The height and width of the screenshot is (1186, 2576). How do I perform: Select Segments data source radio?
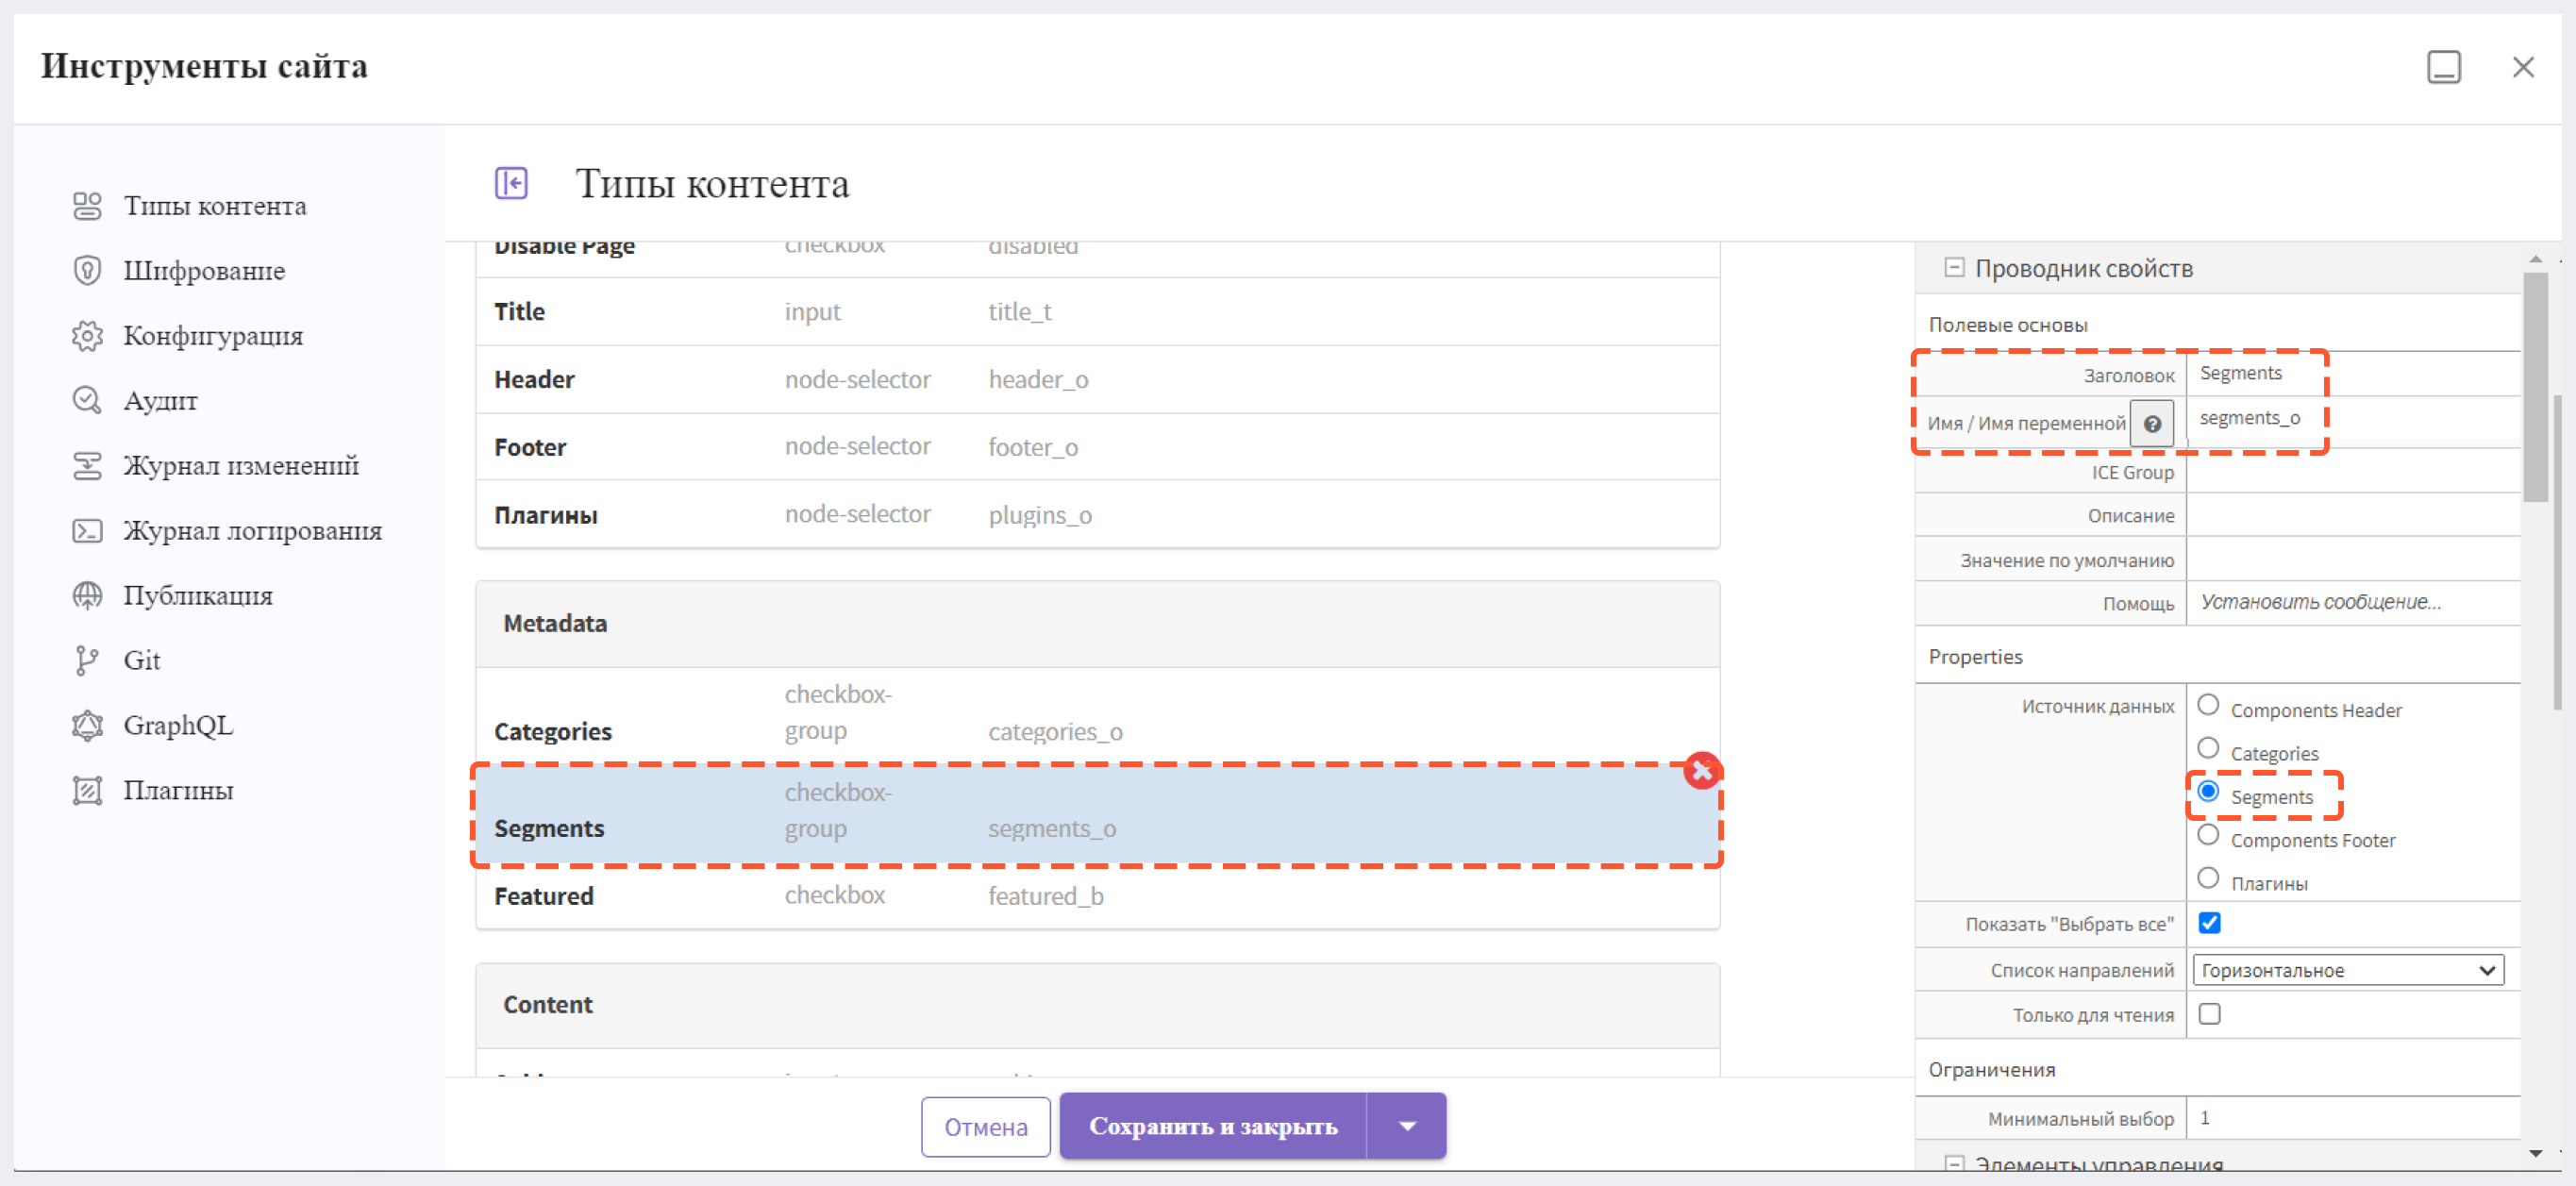(2208, 792)
